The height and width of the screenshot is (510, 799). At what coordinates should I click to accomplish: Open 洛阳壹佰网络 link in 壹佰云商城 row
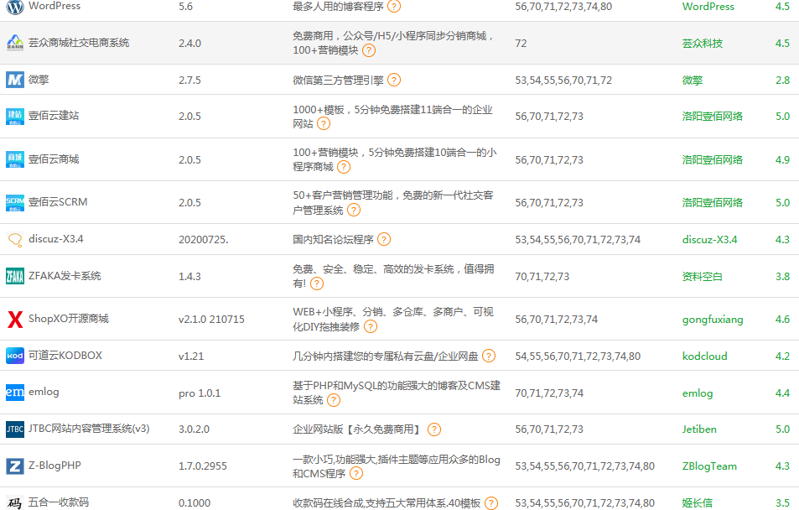(712, 160)
